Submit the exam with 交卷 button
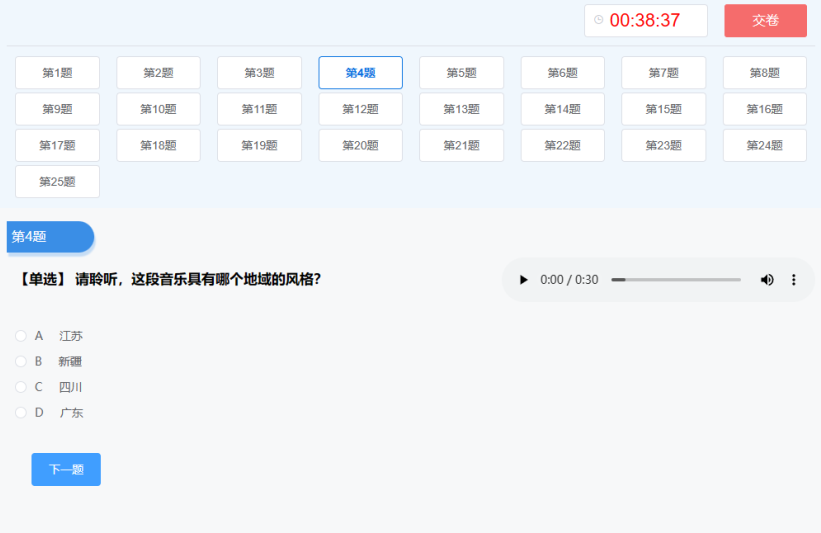 coord(765,20)
